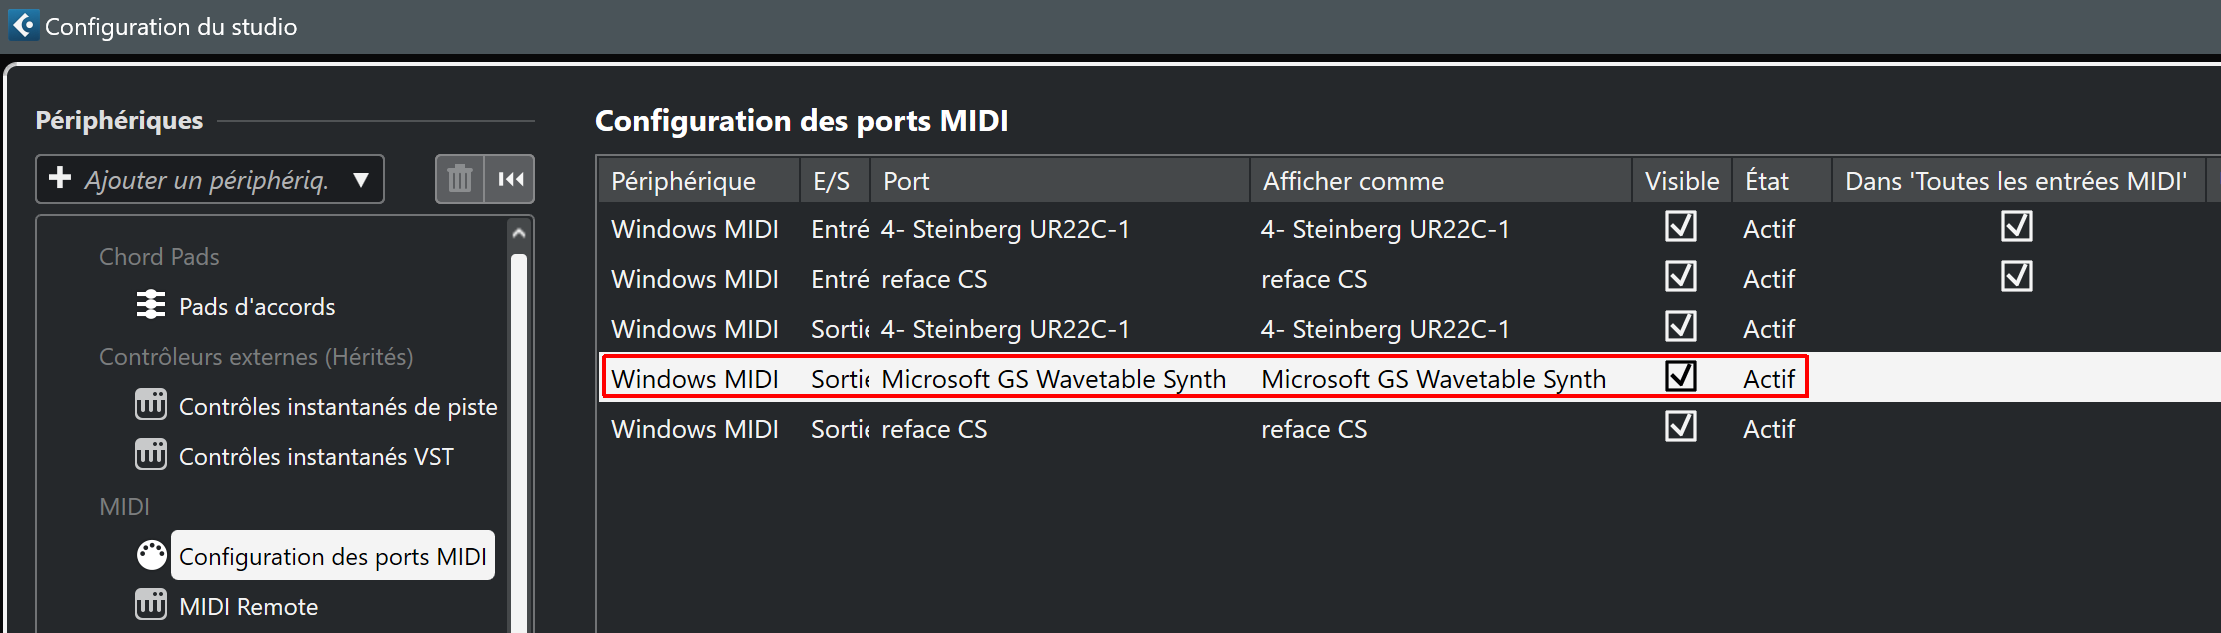This screenshot has height=633, width=2221.
Task: Click Actif state for Microsoft GS Wavetable Synth
Action: (1769, 379)
